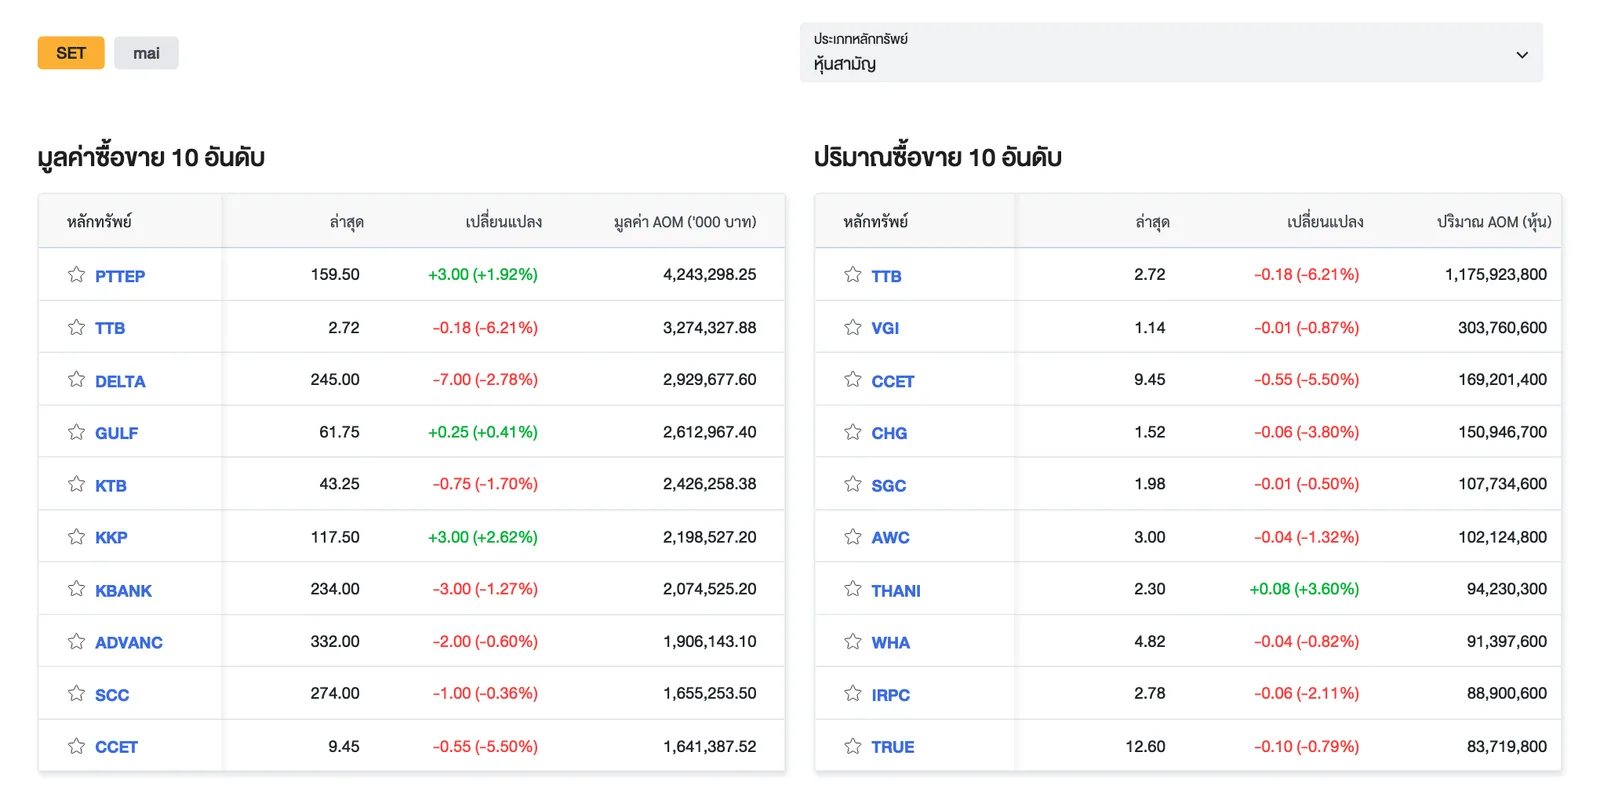Select DELTA's last price 245.00
Image resolution: width=1600 pixels, height=788 pixels.
335,379
